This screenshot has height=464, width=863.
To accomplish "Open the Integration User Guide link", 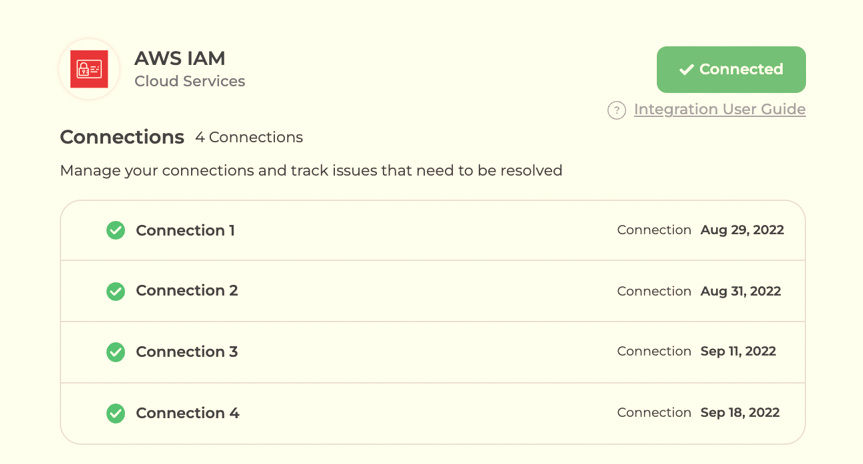I will [719, 109].
